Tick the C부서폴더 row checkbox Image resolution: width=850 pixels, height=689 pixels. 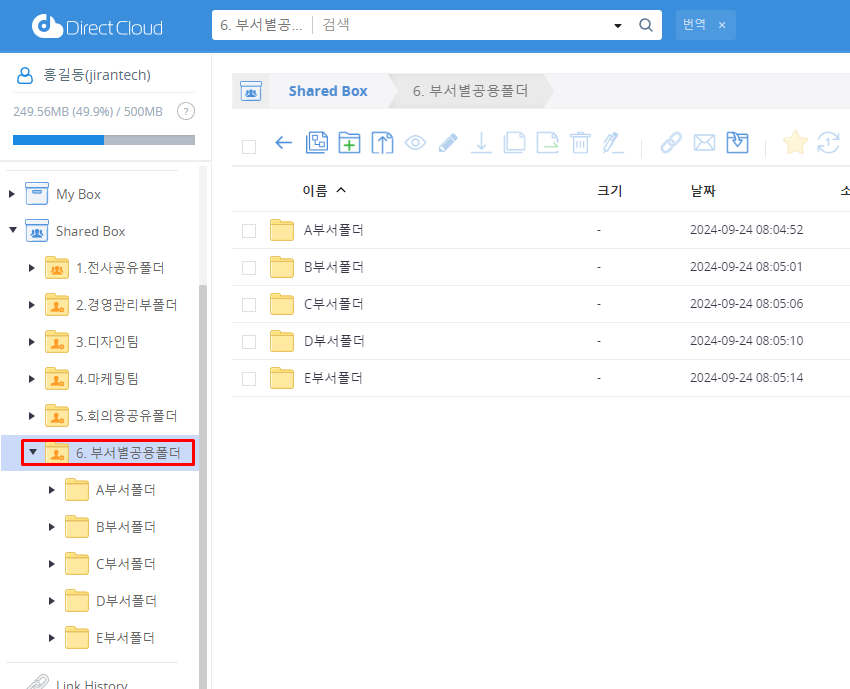click(x=249, y=305)
